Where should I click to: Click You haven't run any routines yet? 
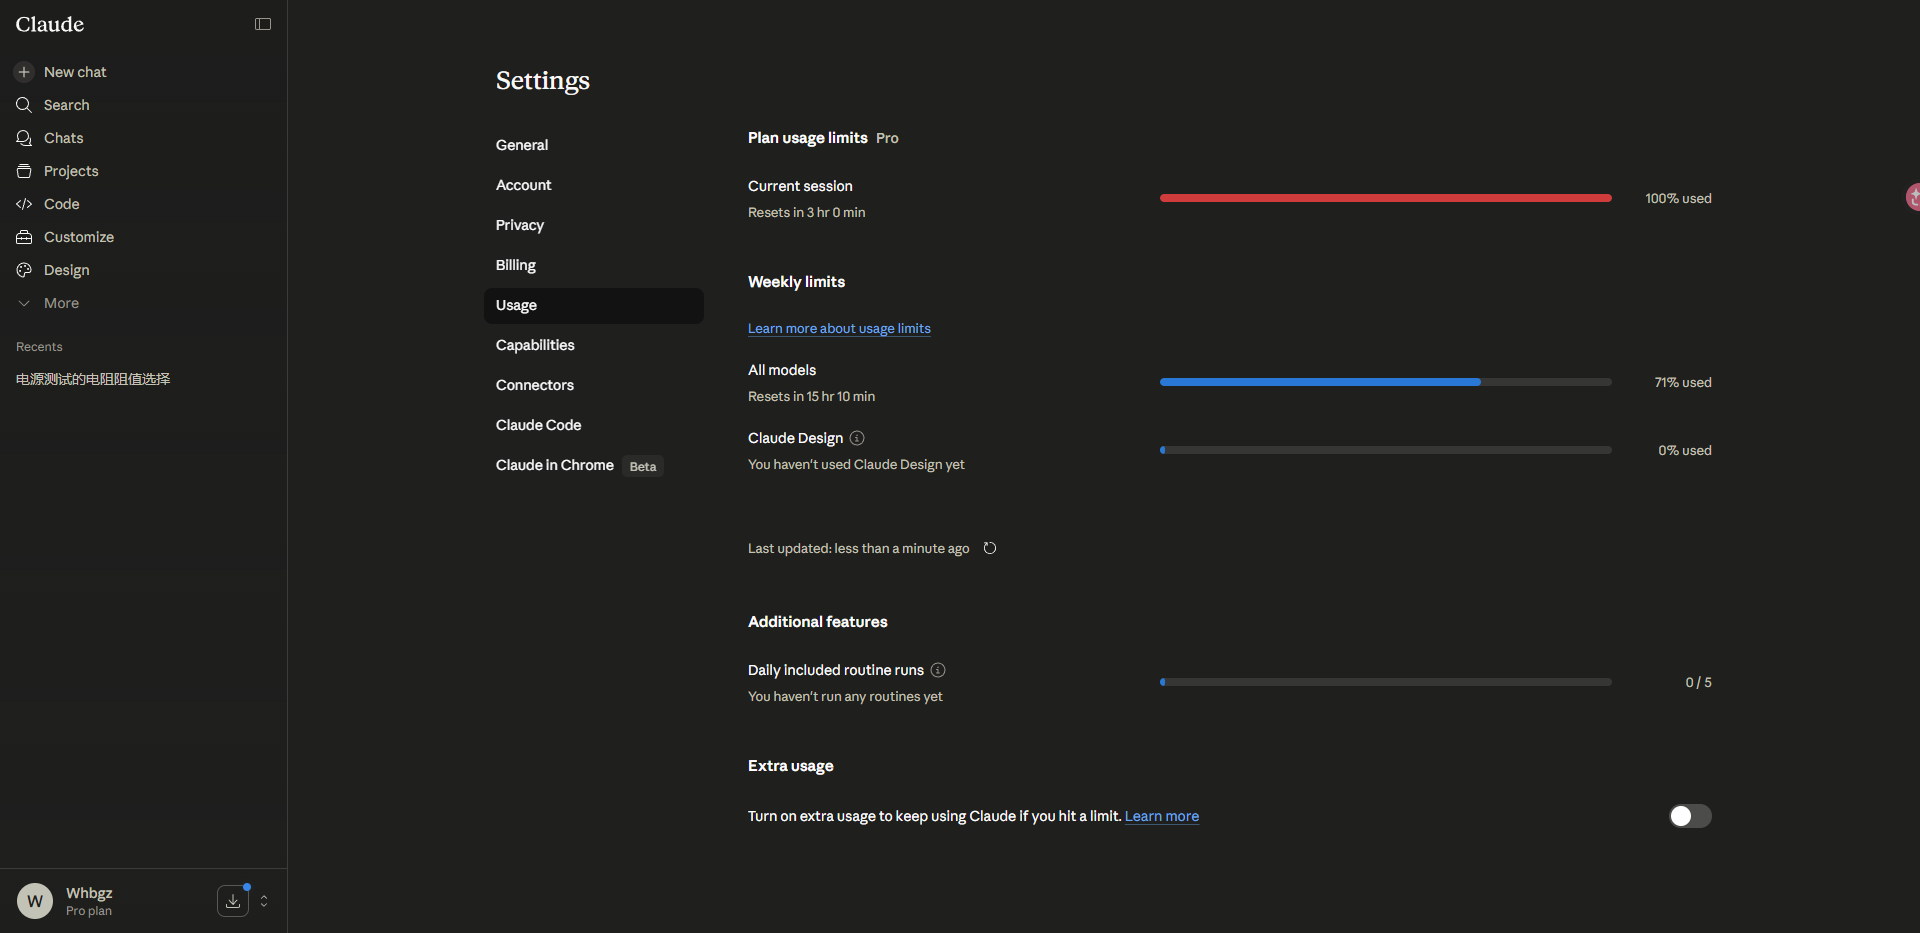(845, 696)
